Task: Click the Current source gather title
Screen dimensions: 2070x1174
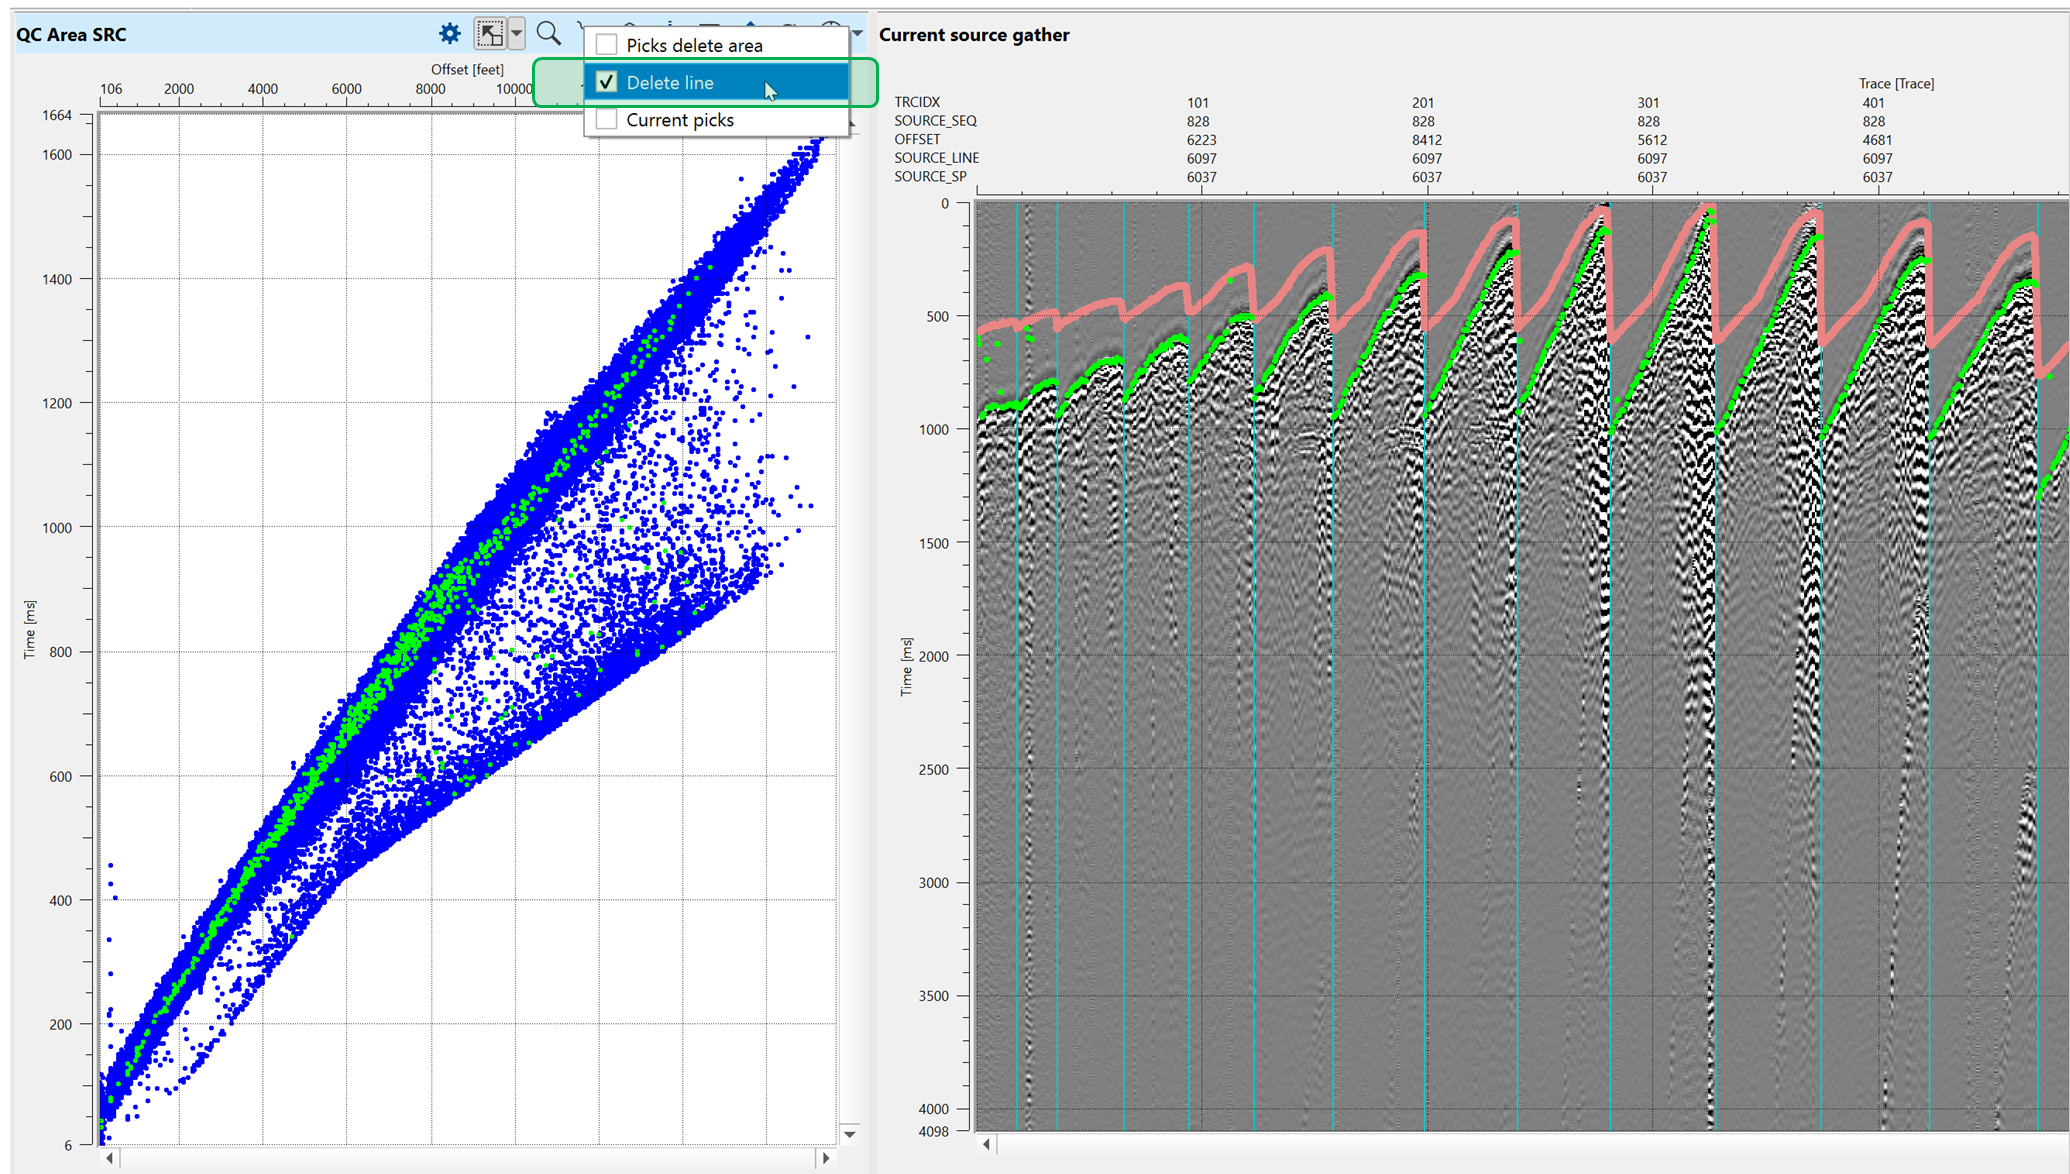Action: 973,35
